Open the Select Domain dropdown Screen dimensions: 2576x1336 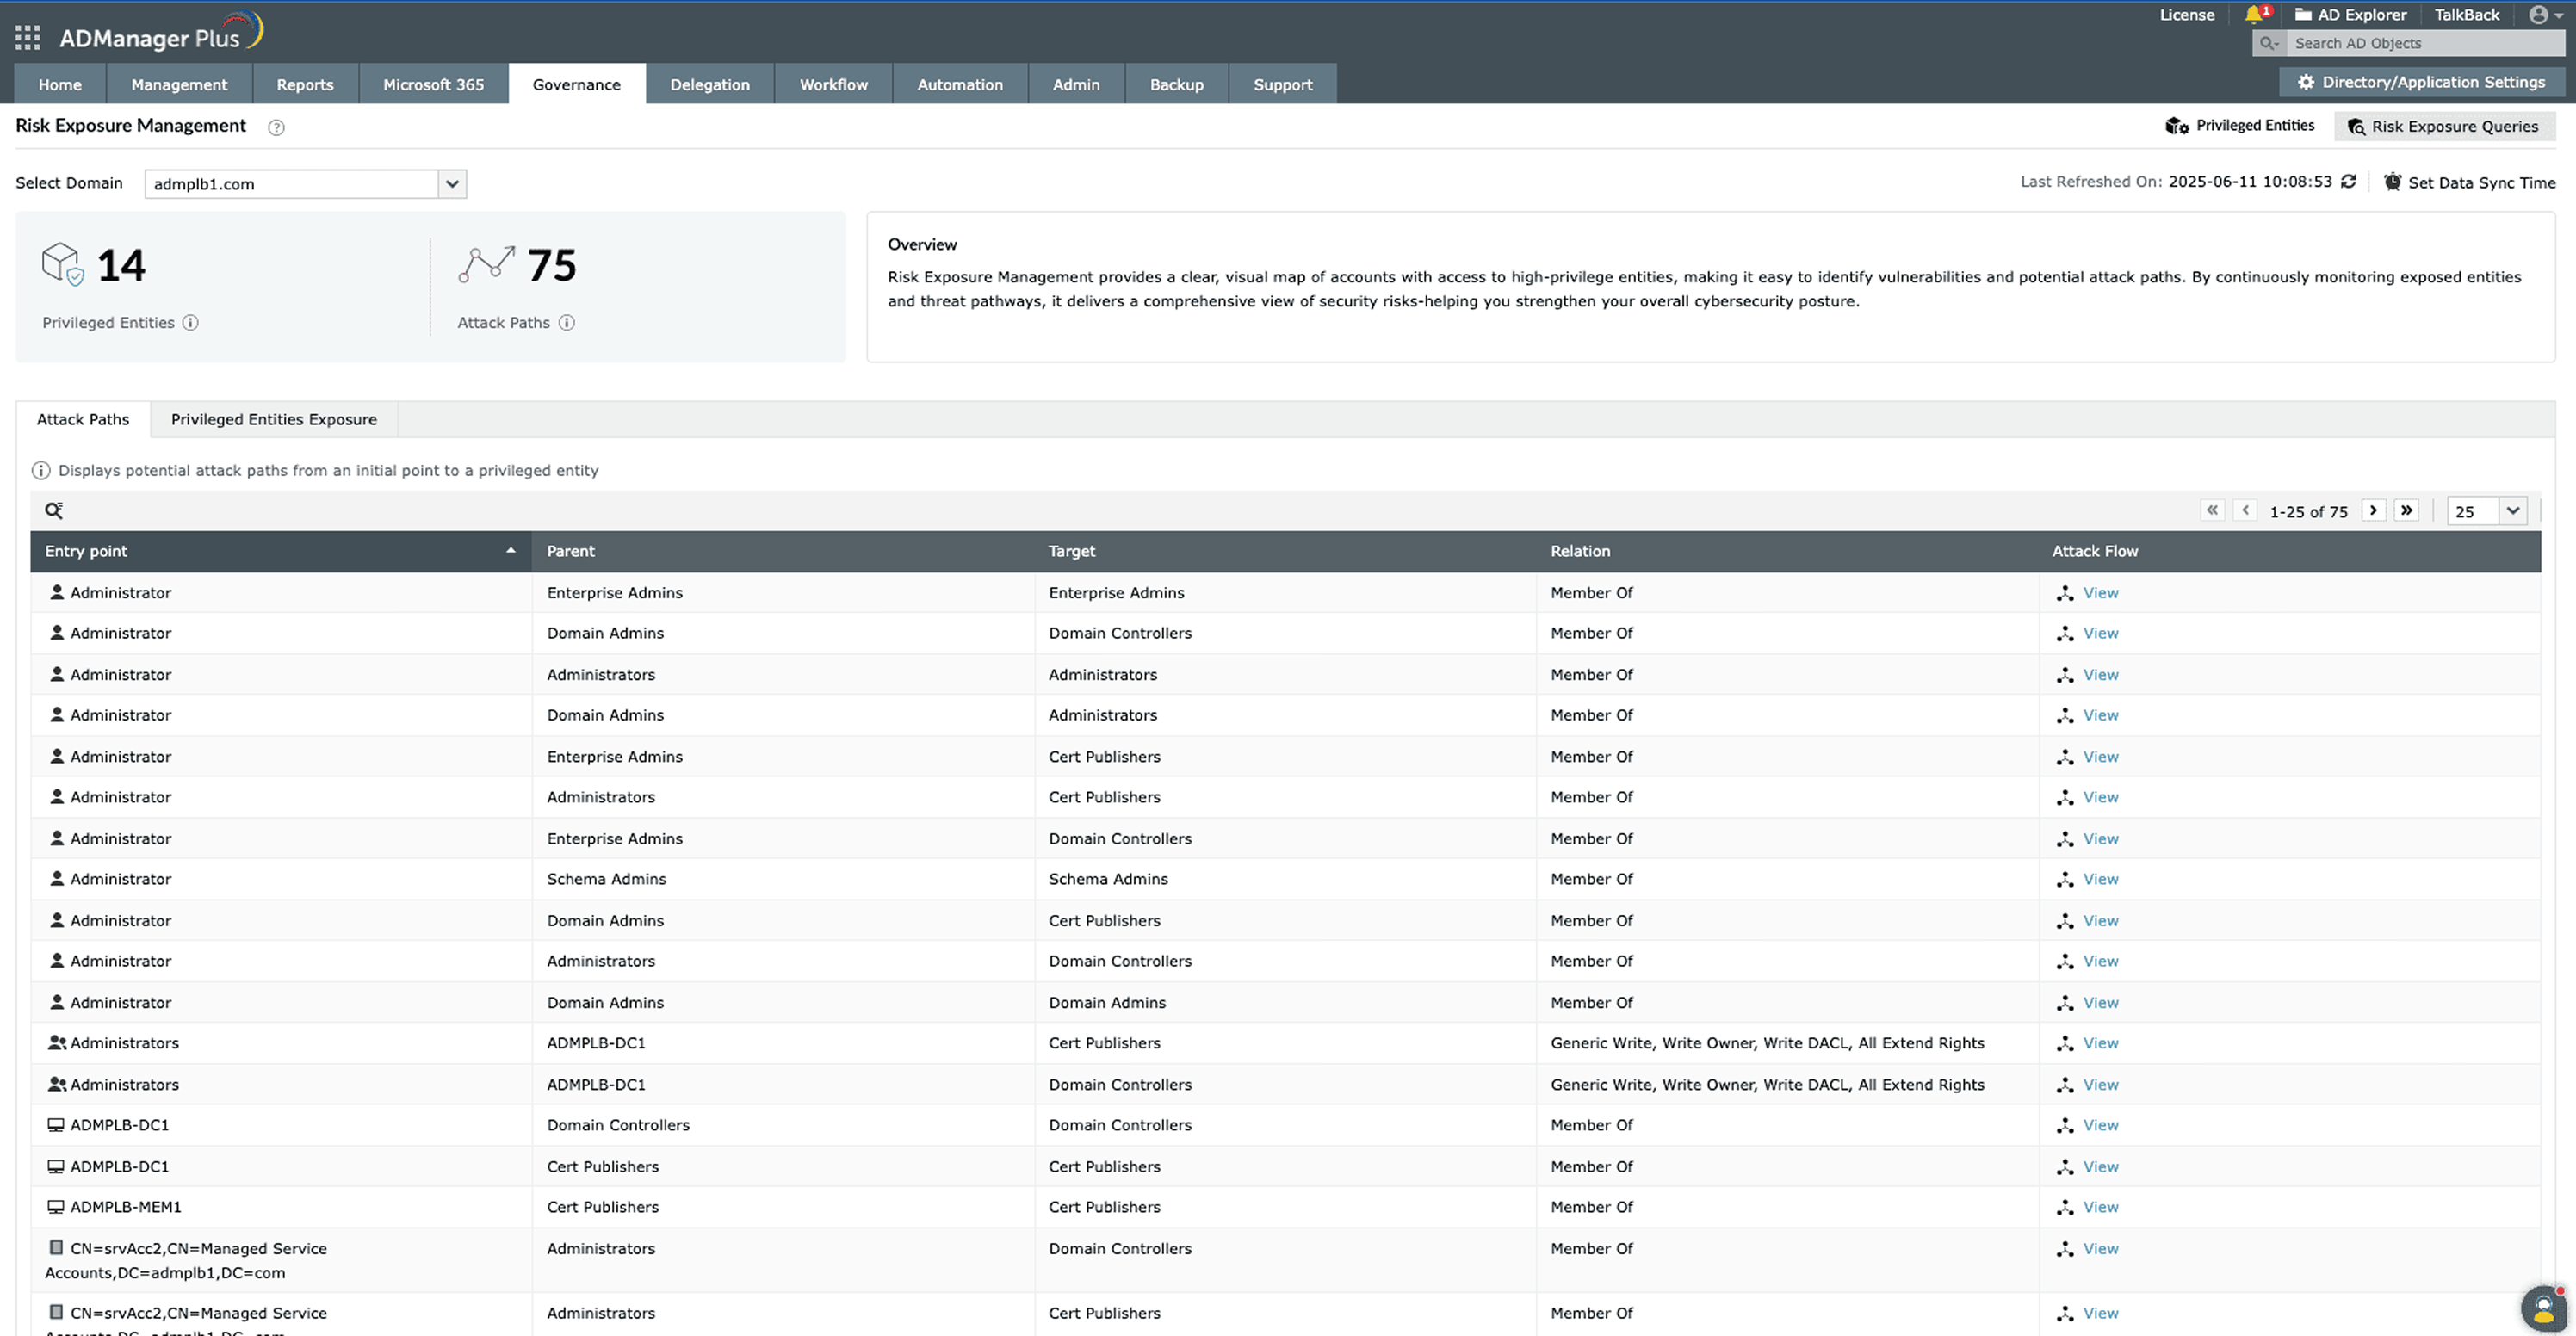pos(452,184)
